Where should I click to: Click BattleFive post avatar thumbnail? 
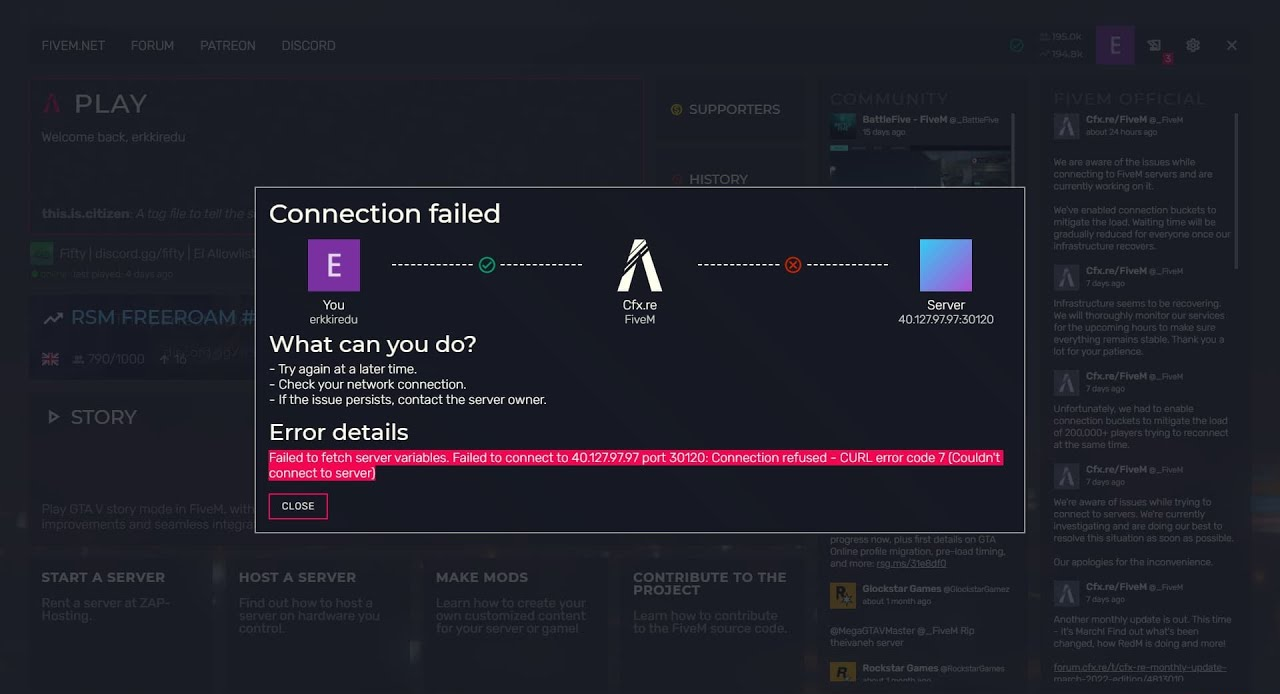coord(843,126)
